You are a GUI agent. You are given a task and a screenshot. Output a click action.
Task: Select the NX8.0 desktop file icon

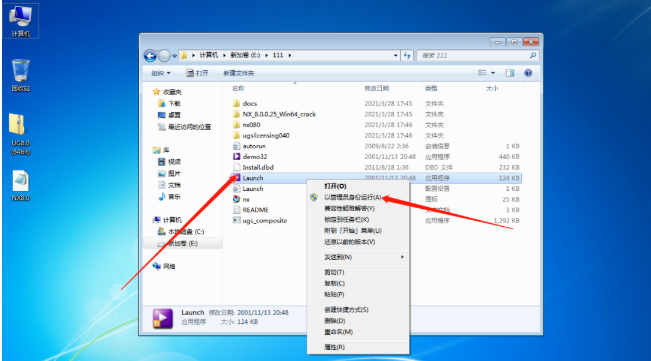coord(20,185)
